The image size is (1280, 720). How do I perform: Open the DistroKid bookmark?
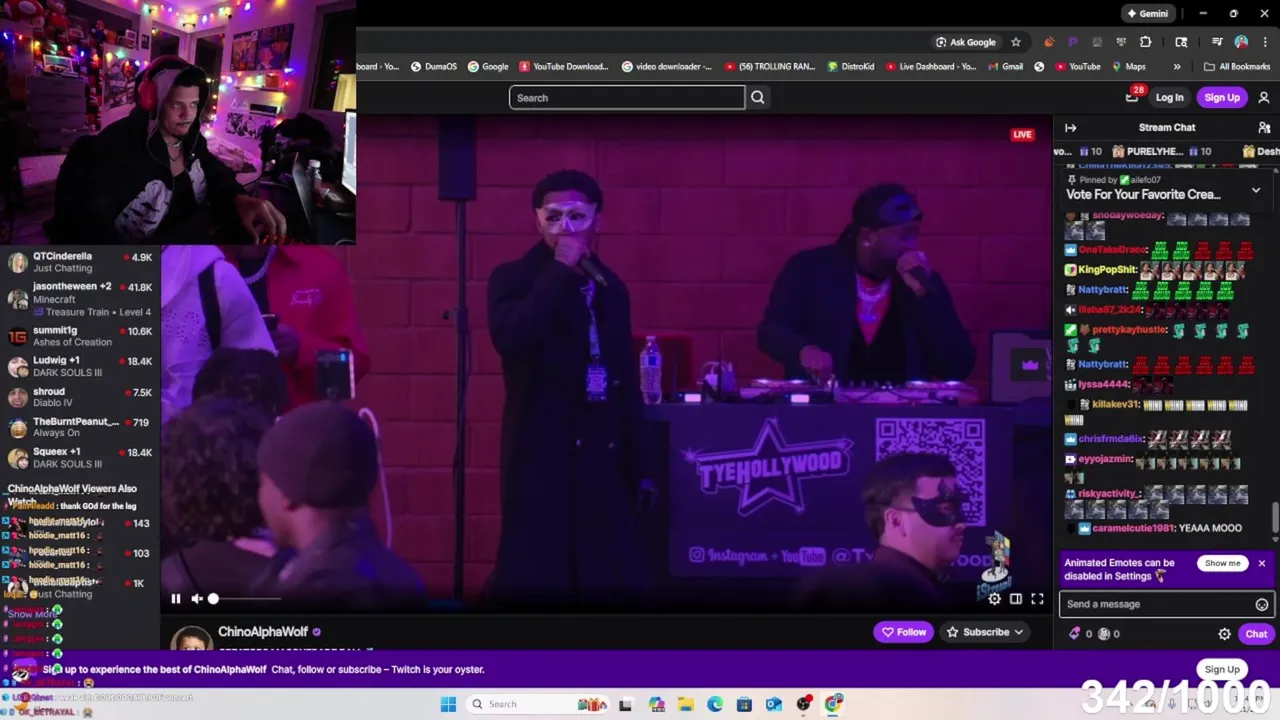tap(851, 67)
